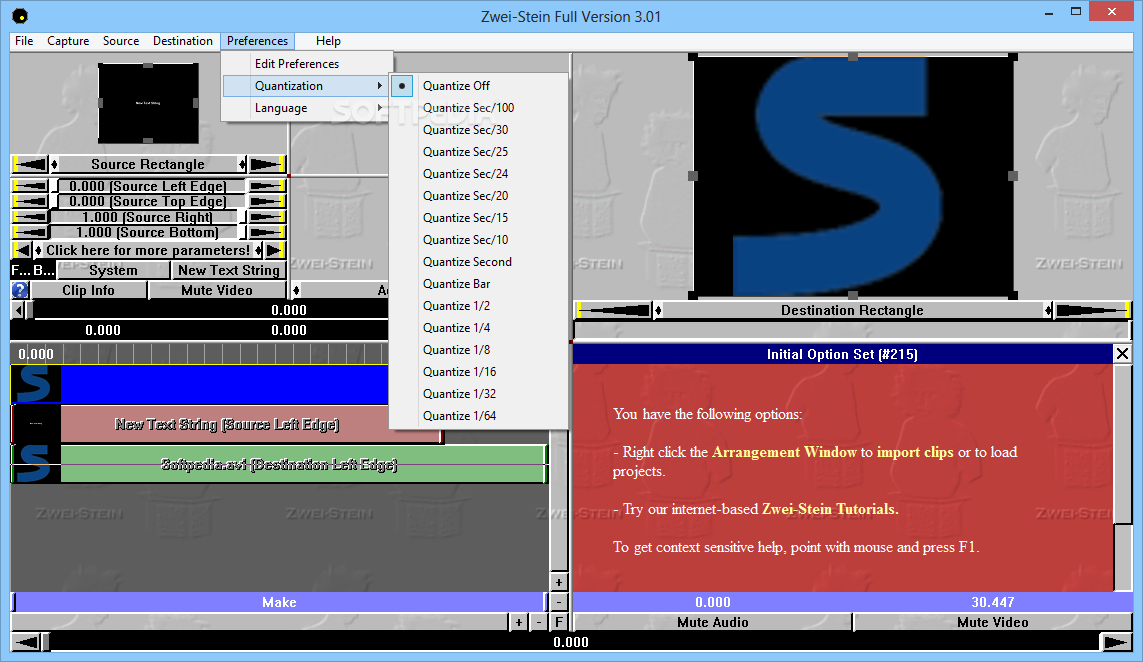Click the Zwei-Stein app icon in title bar
1143x662 pixels.
[20, 15]
